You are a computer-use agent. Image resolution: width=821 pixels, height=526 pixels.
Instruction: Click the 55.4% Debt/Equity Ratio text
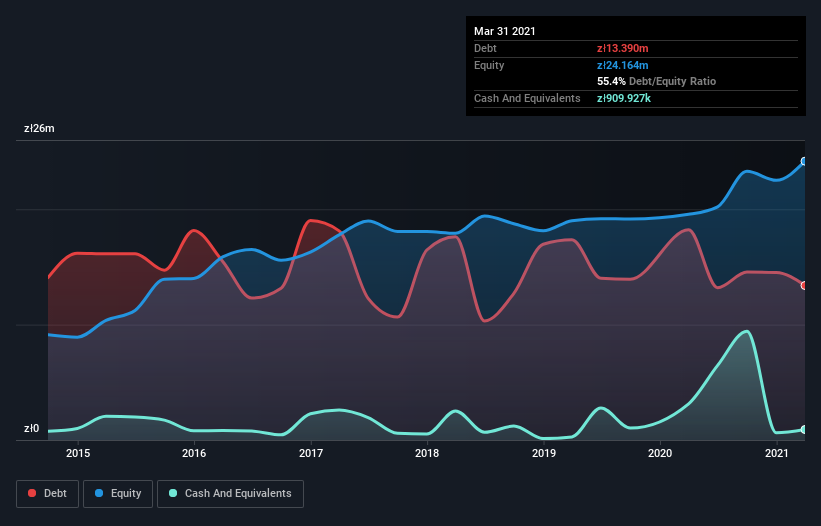pos(657,81)
